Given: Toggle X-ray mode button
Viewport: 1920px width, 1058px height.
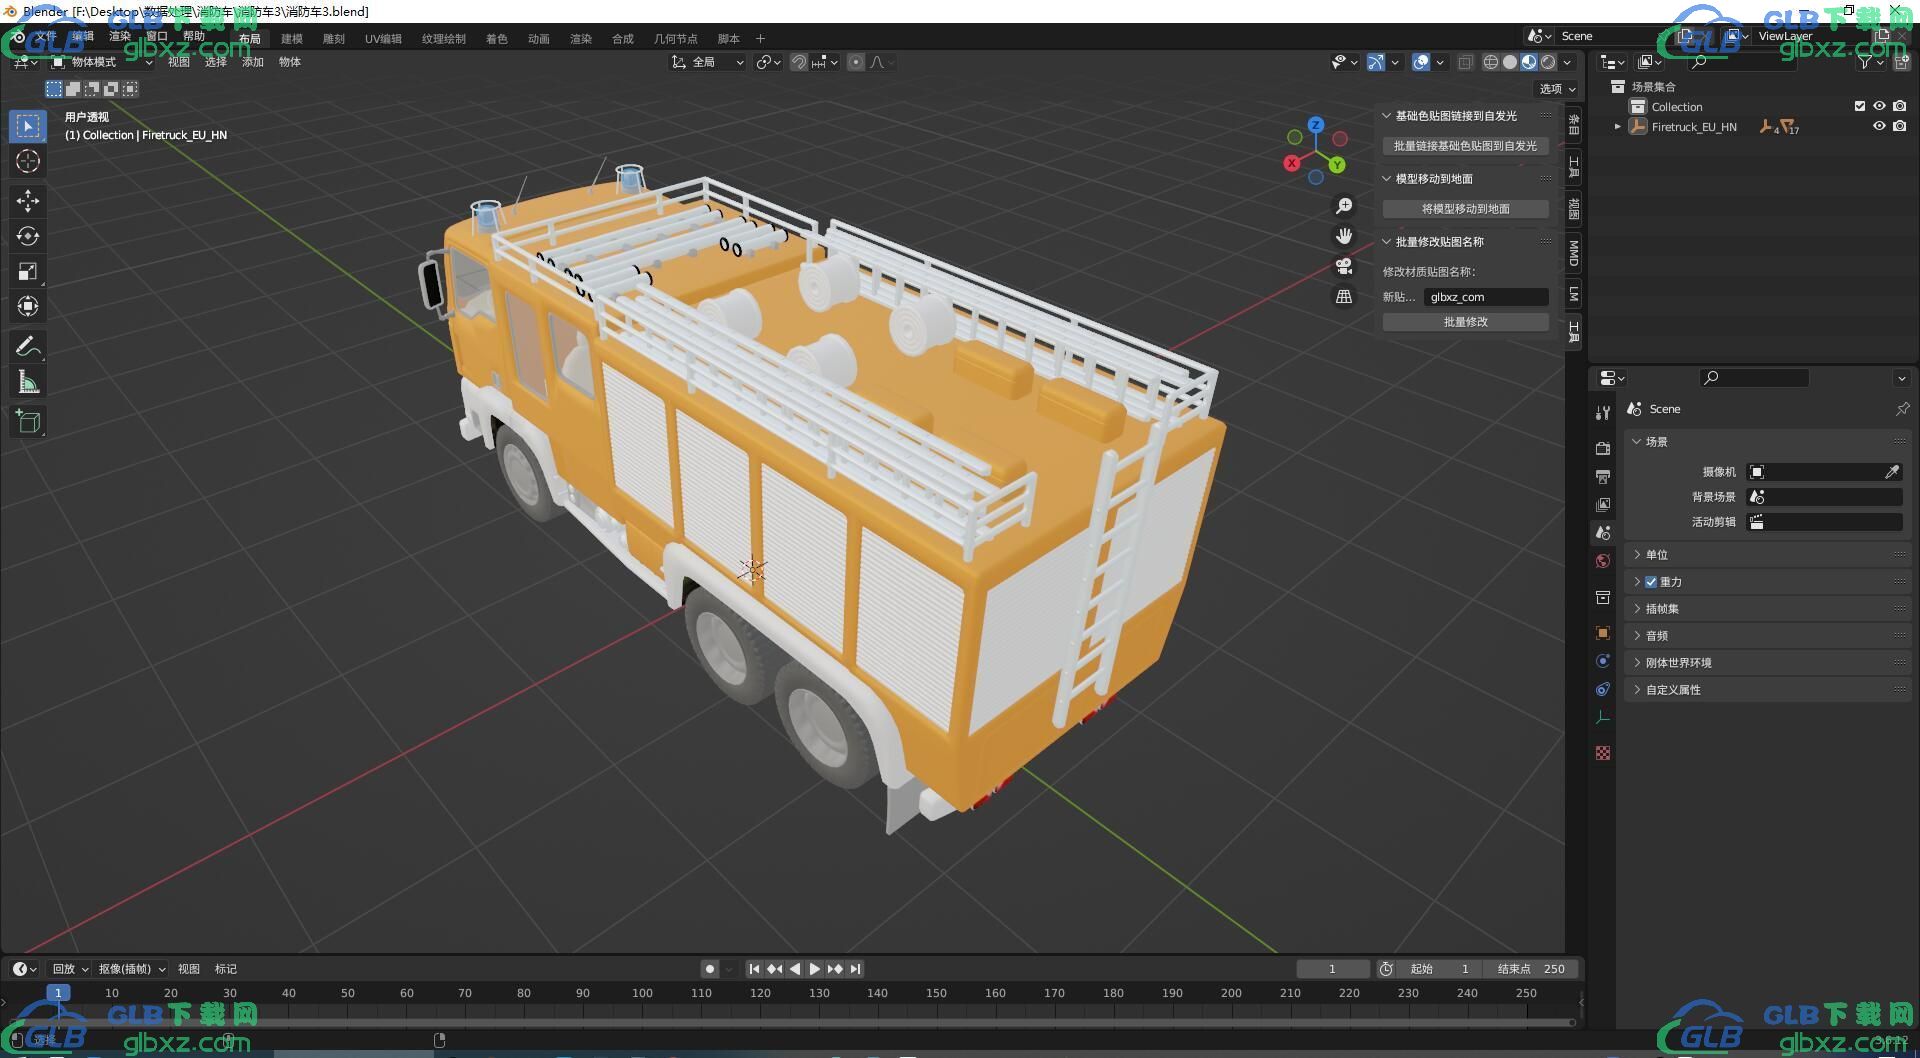Looking at the screenshot, I should (x=1465, y=62).
